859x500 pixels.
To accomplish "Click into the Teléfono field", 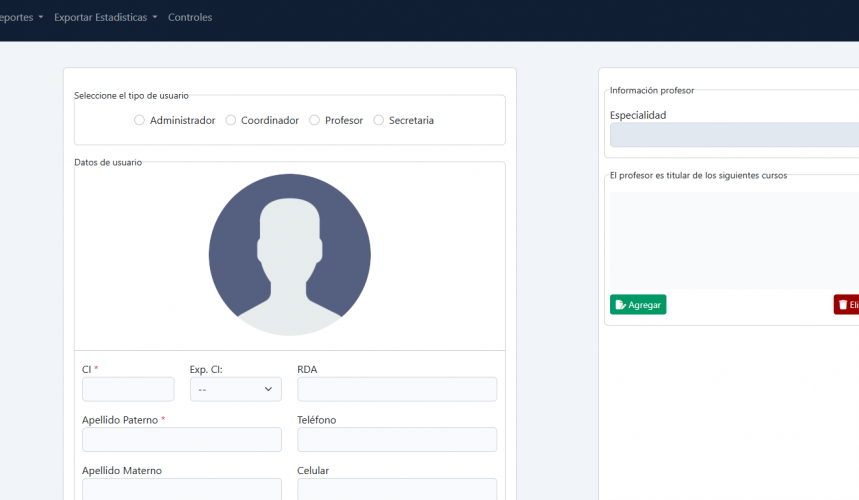I will click(x=397, y=440).
